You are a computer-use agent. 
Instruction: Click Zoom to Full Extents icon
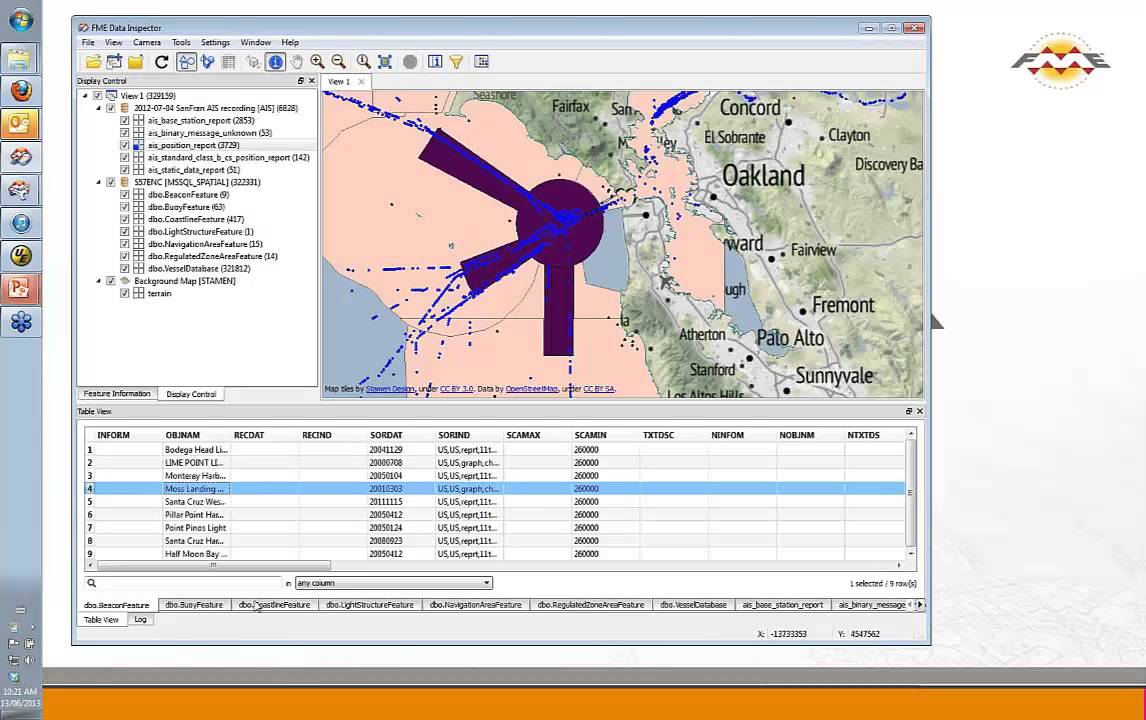click(x=384, y=62)
